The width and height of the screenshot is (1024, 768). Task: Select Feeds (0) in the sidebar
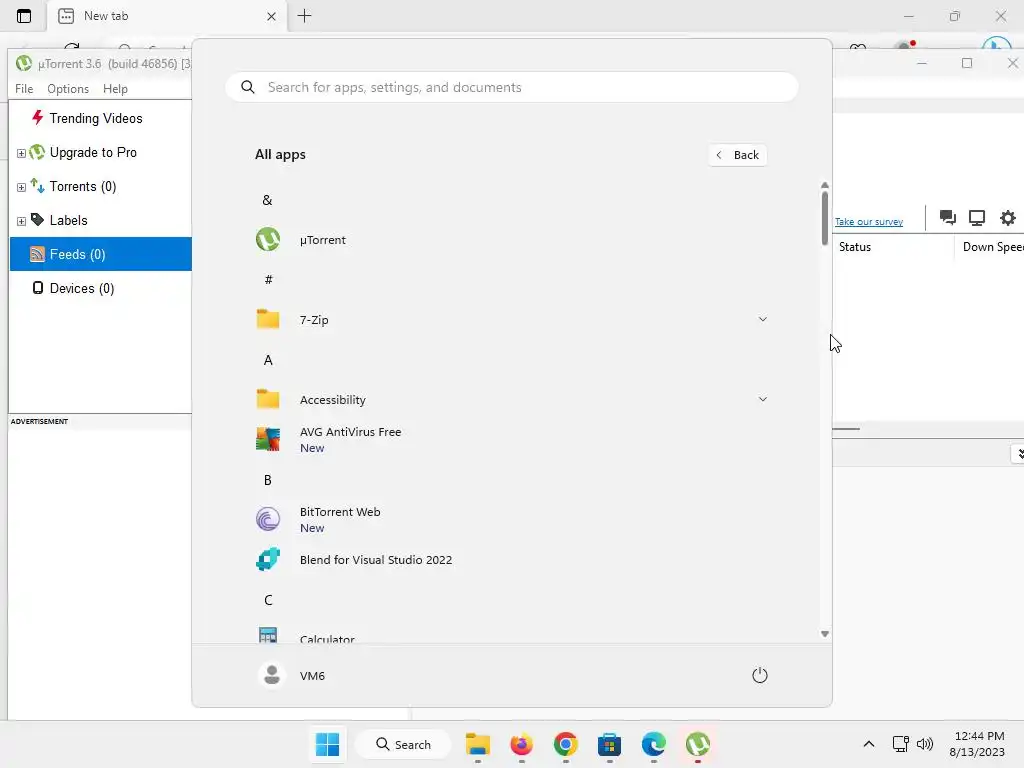coord(101,254)
